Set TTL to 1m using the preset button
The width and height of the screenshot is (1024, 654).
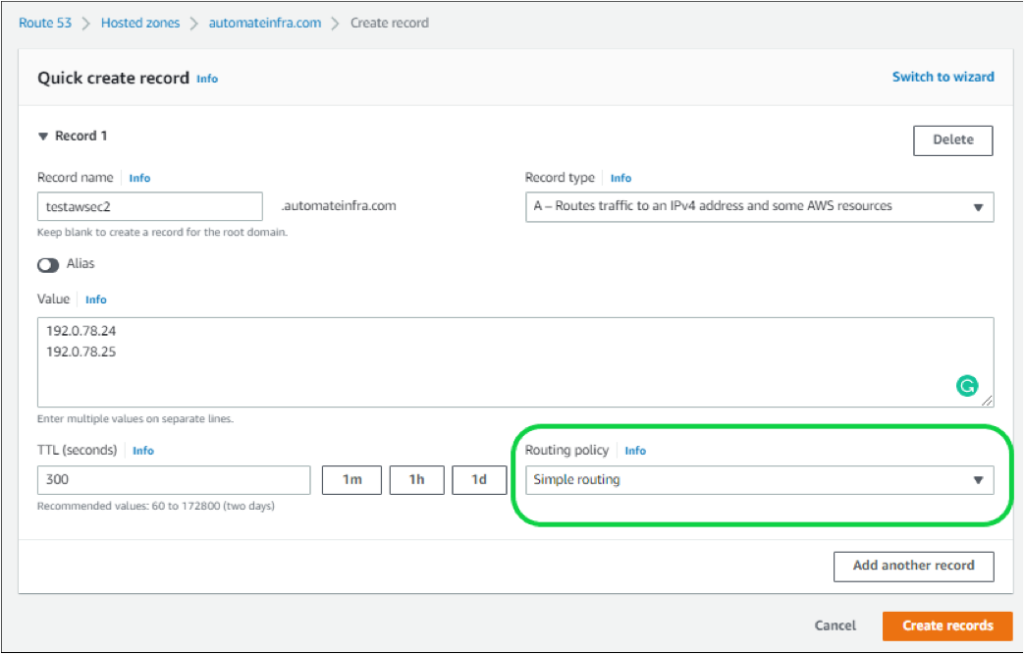tap(351, 480)
